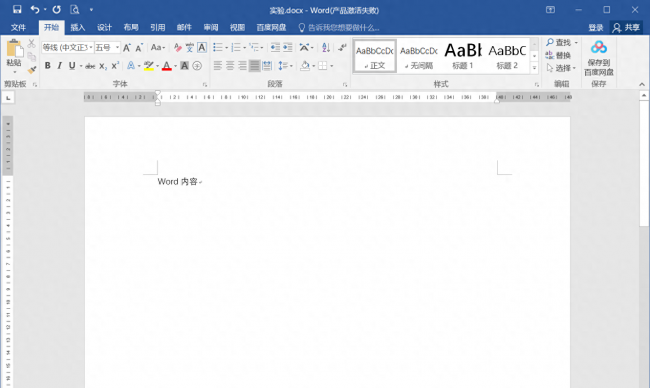Switch to the 布局 (Layout) tab
Screen dimensions: 650x388
pyautogui.click(x=131, y=27)
